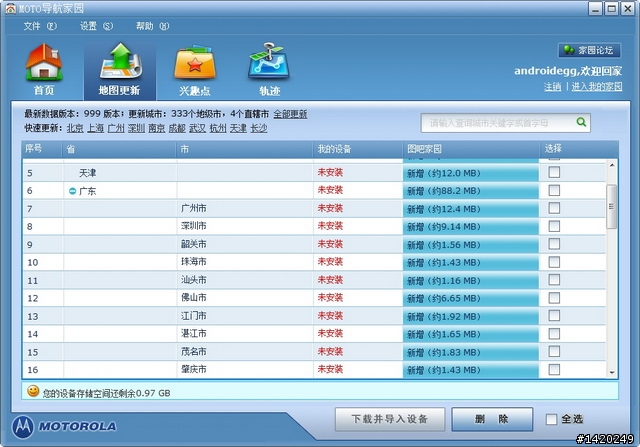Click the 下载并导入设备 button
640x447 pixels.
[x=390, y=419]
